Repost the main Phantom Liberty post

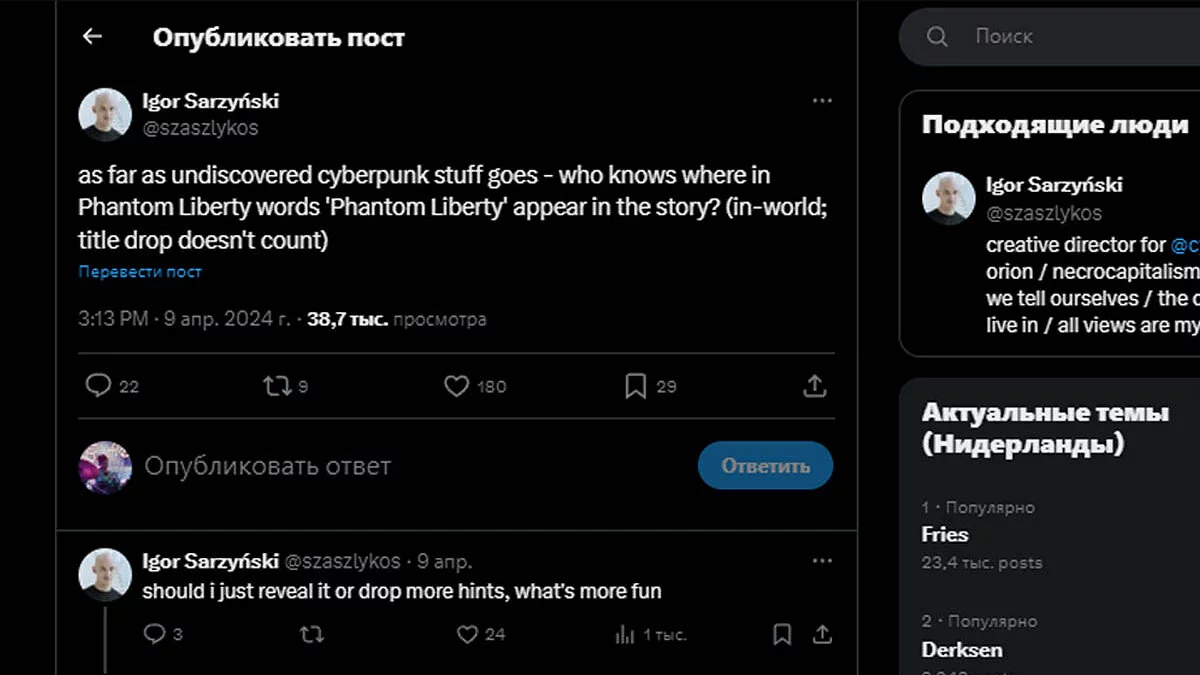[275, 386]
